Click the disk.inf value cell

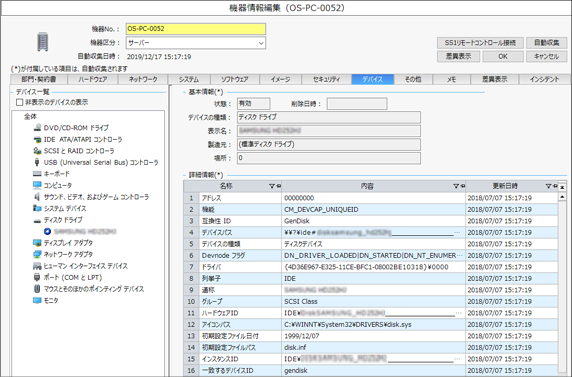coord(373,347)
